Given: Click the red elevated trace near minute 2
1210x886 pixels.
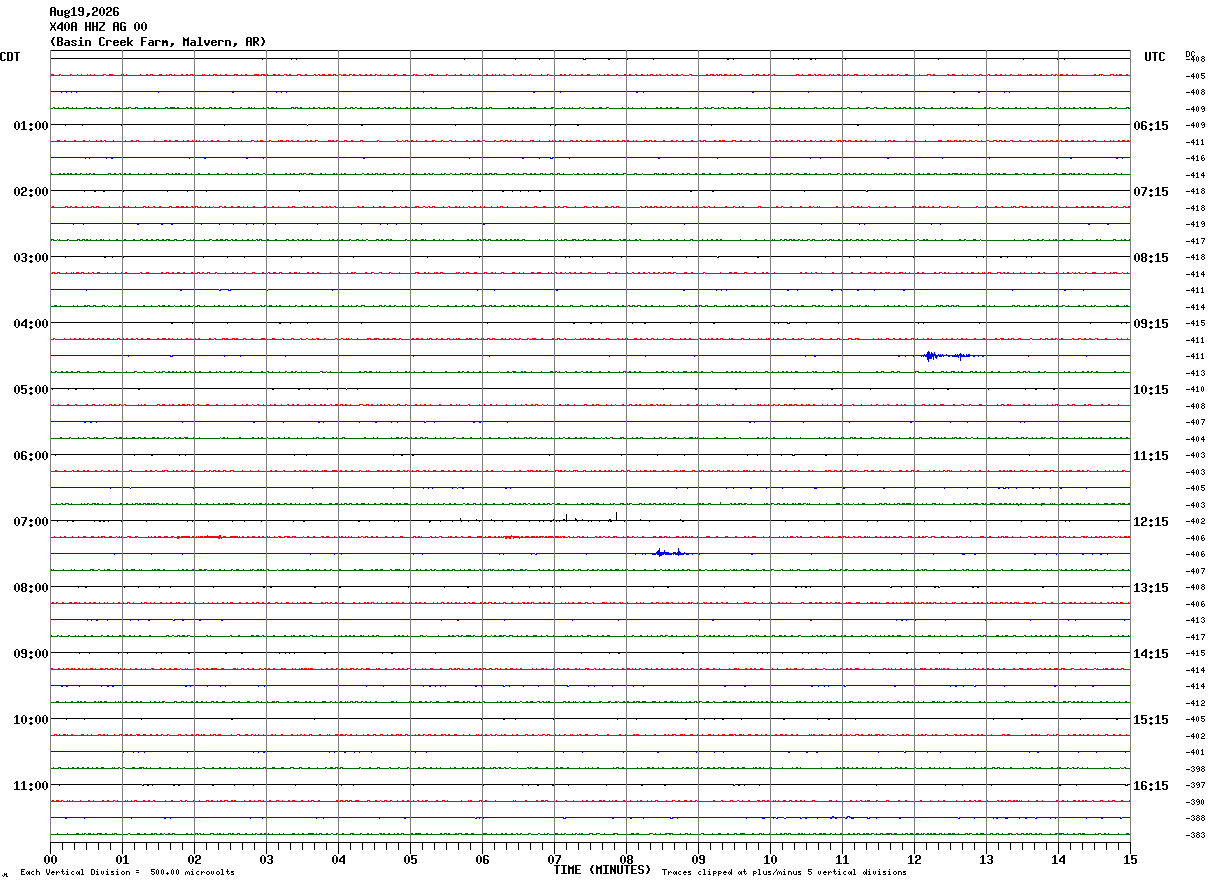Looking at the screenshot, I should tap(200, 537).
